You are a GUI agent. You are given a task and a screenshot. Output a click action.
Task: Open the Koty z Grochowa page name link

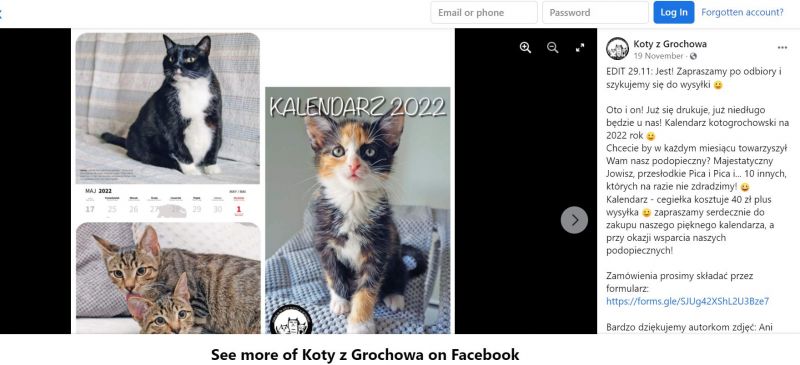670,44
